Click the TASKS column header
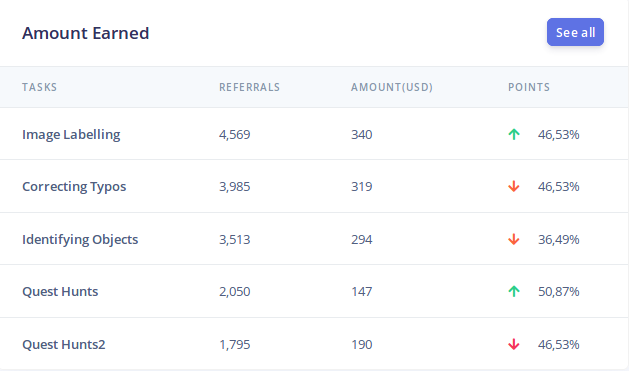 click(x=39, y=87)
